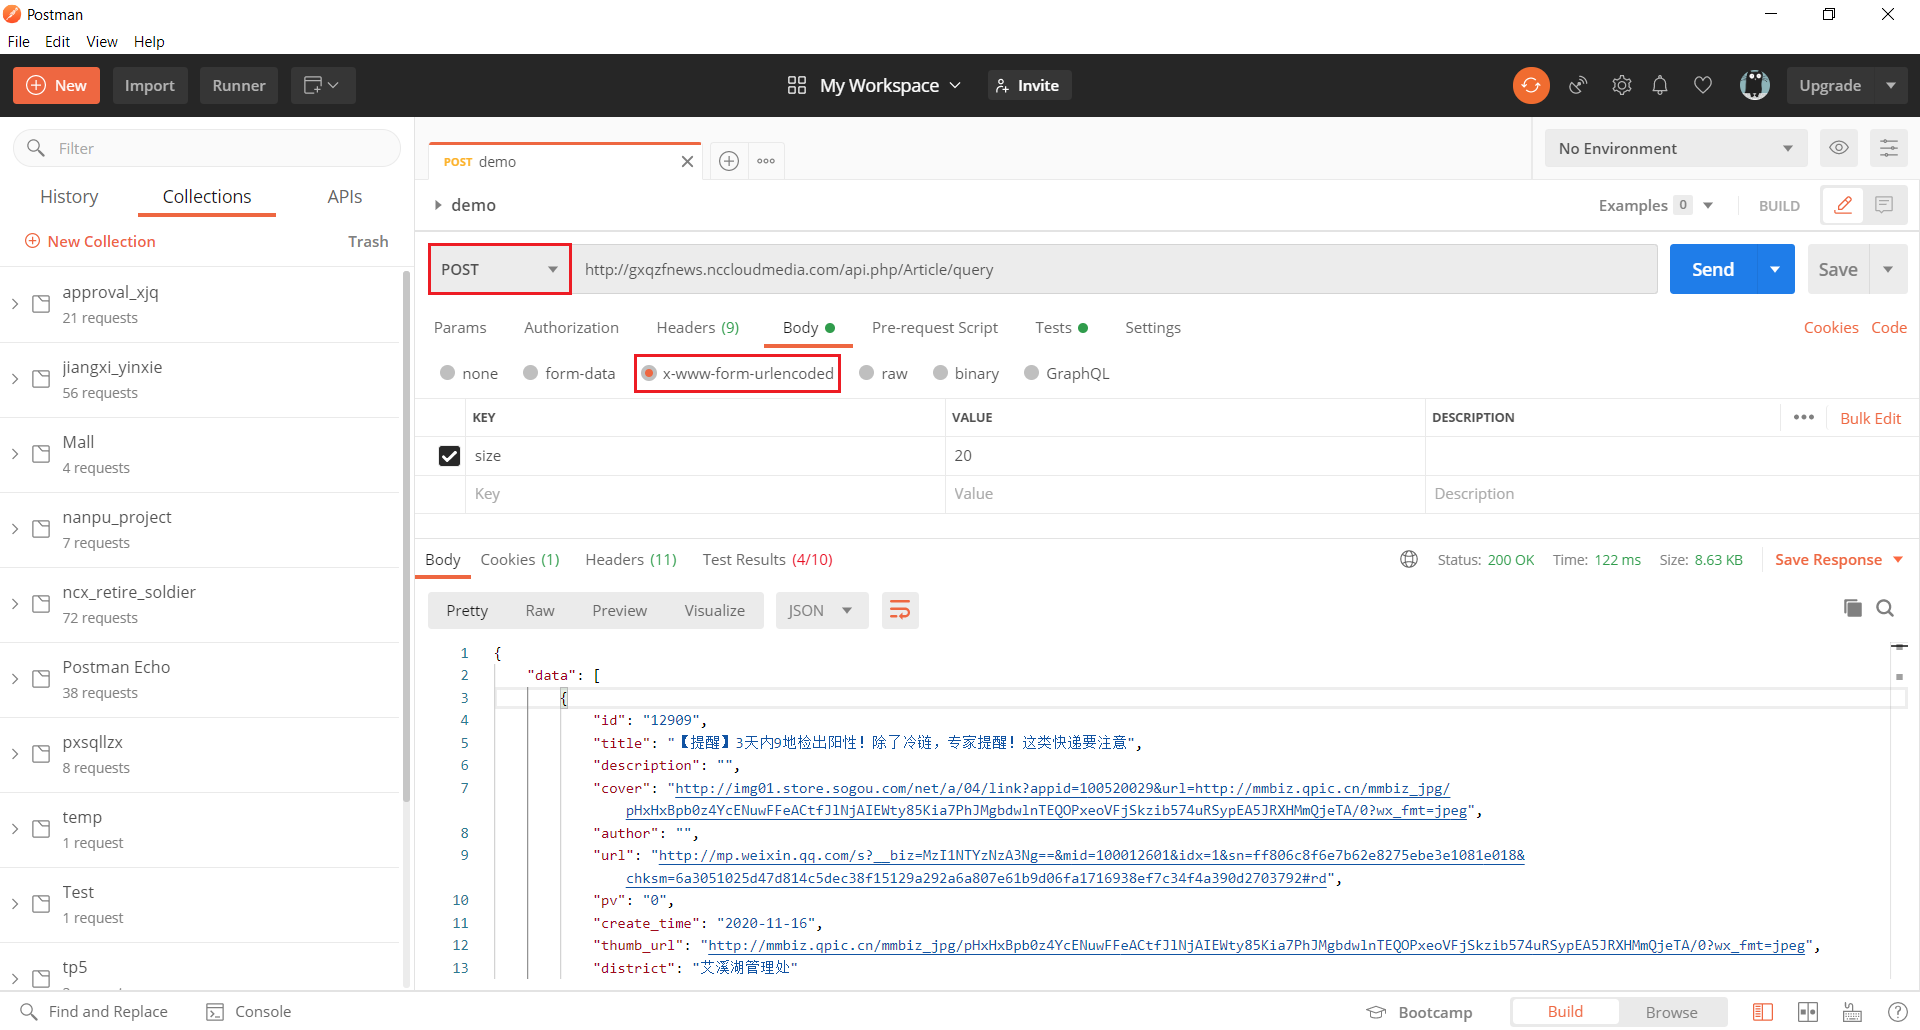Expand the Postman Echo collection
1920x1030 pixels.
[x=15, y=679]
